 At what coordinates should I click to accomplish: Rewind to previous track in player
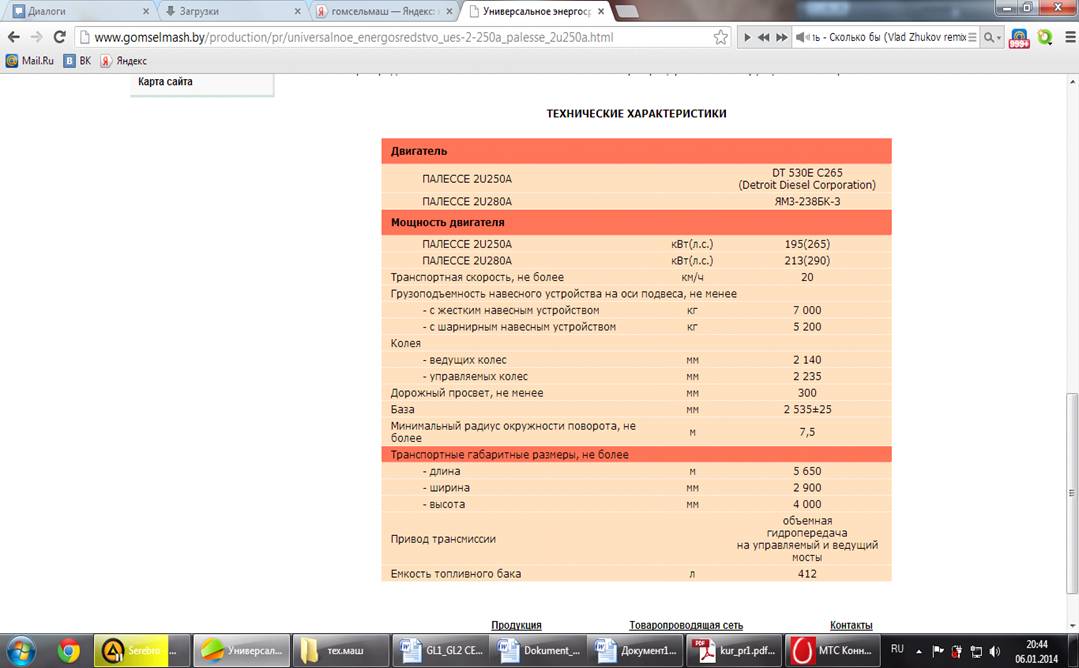(x=764, y=37)
